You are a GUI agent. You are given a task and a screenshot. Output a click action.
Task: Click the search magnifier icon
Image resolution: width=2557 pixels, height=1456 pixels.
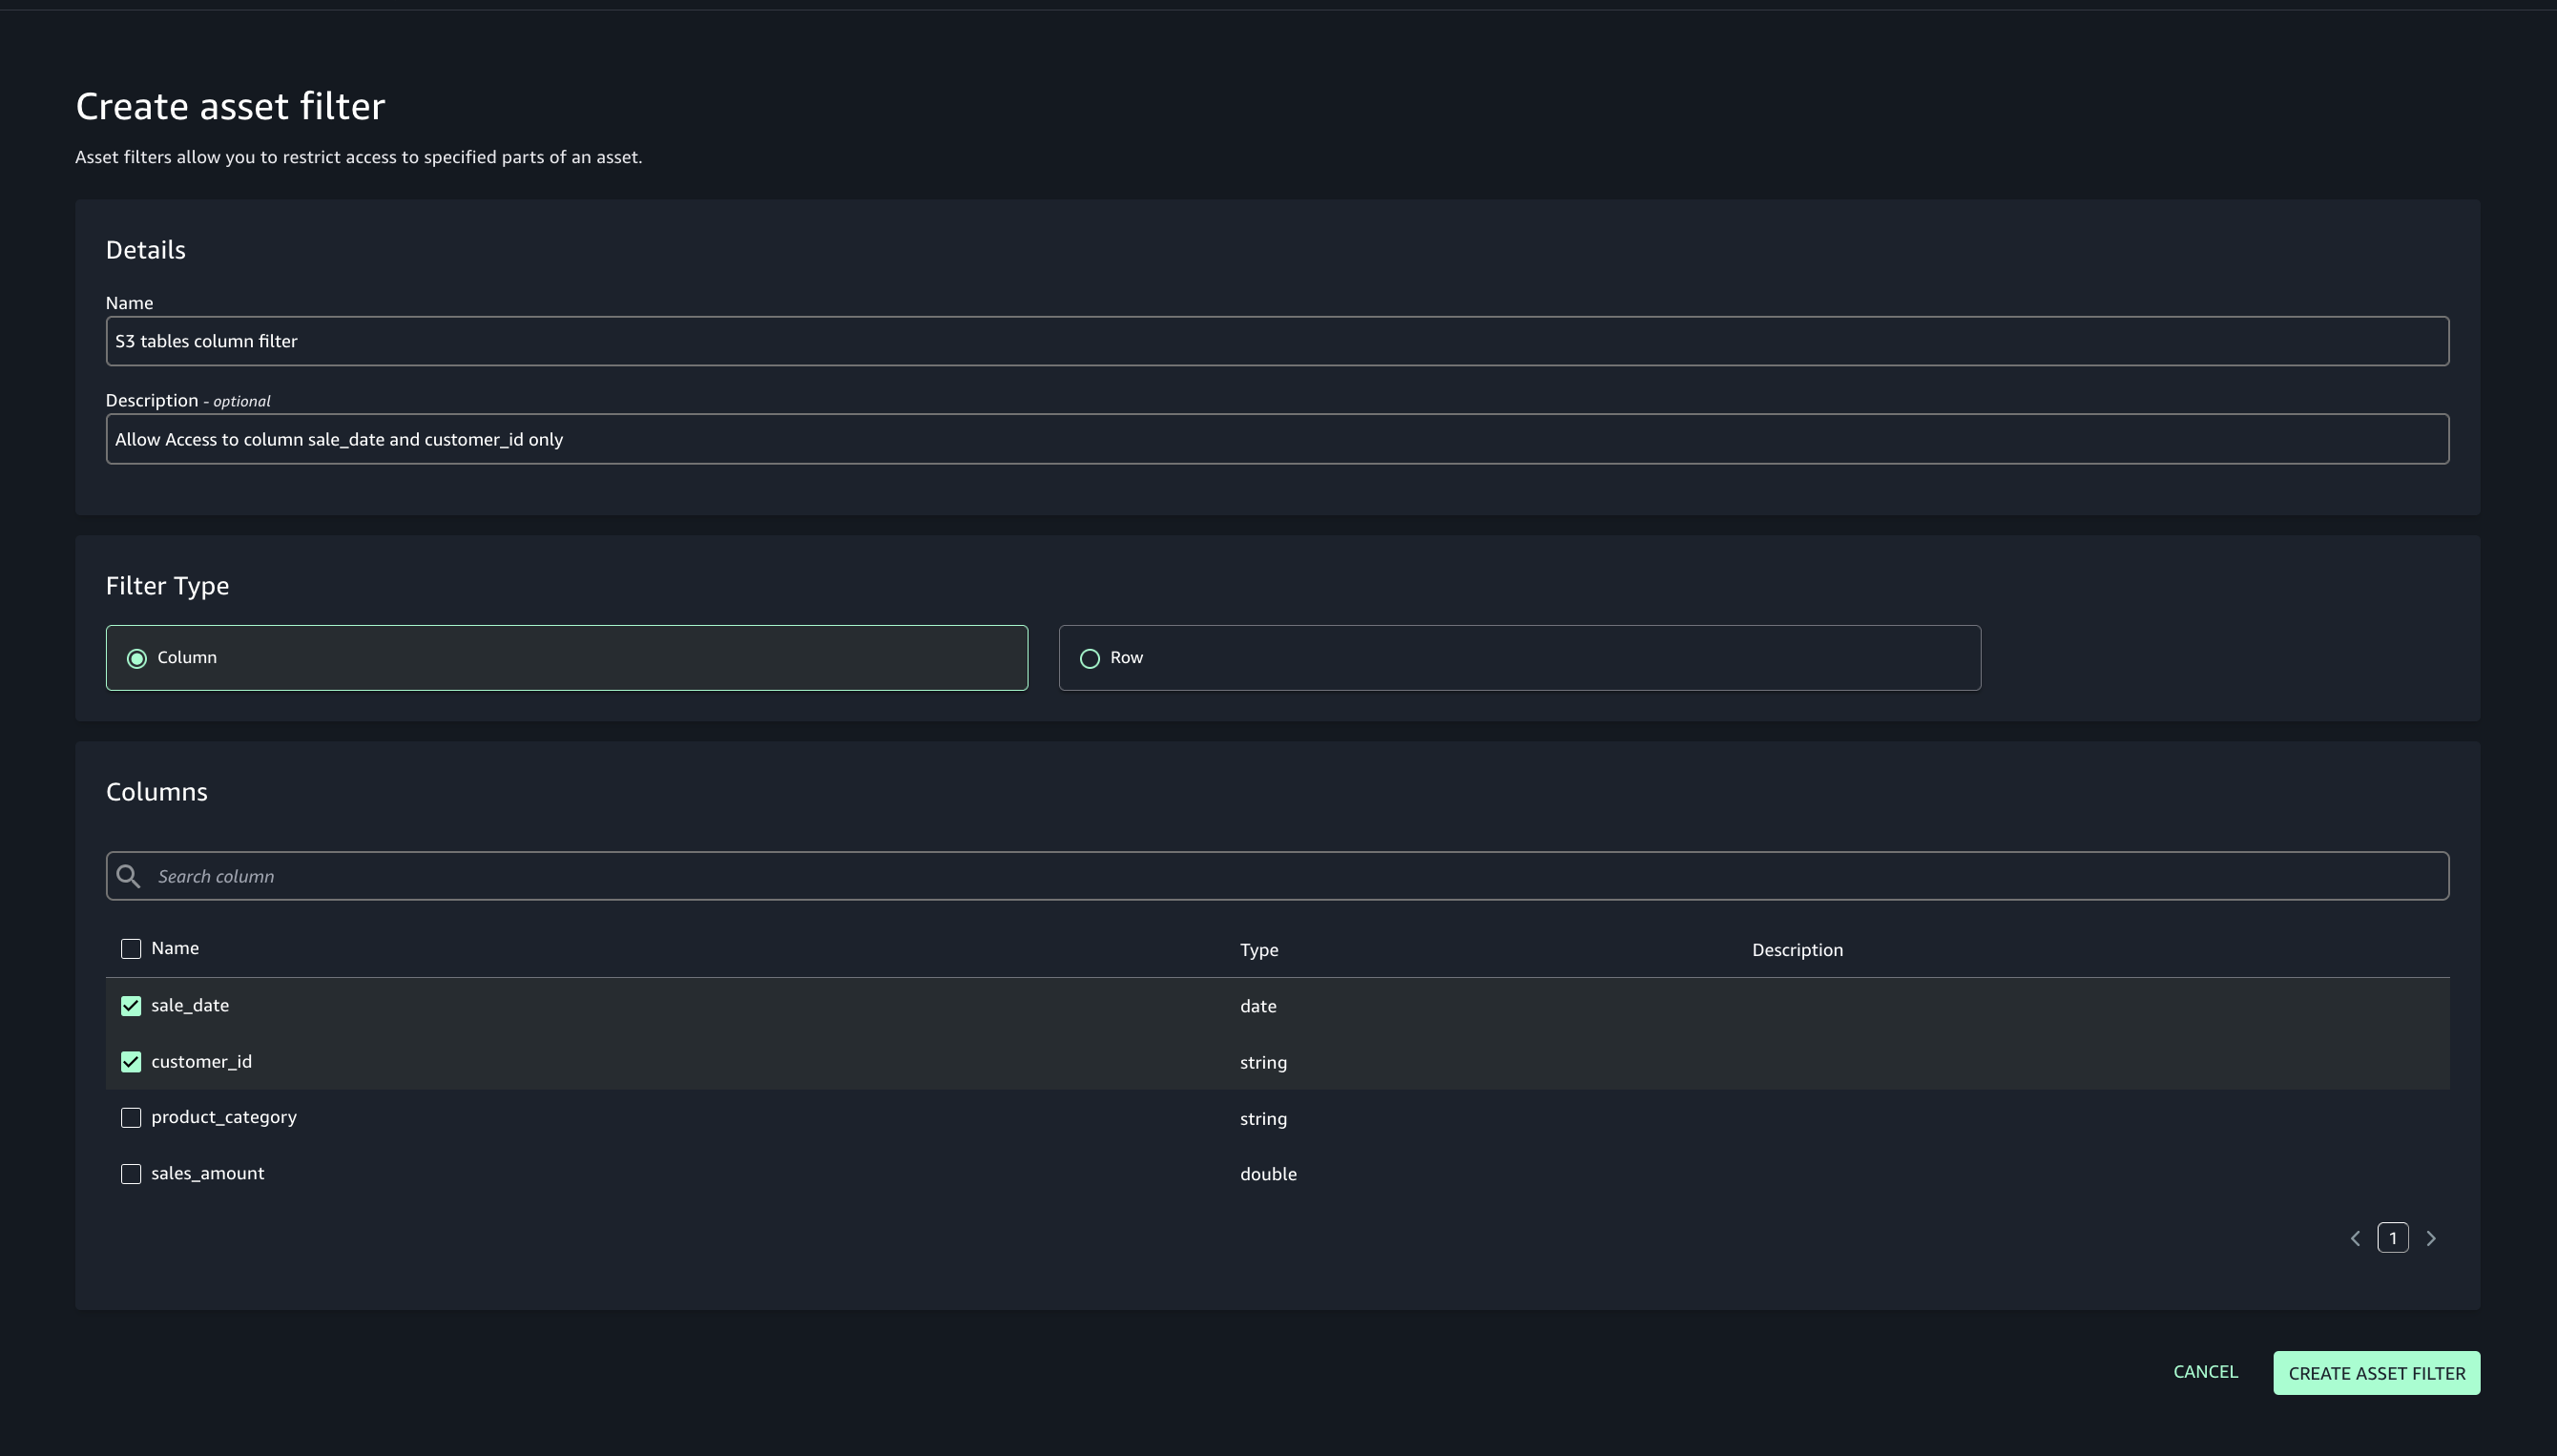click(x=128, y=876)
